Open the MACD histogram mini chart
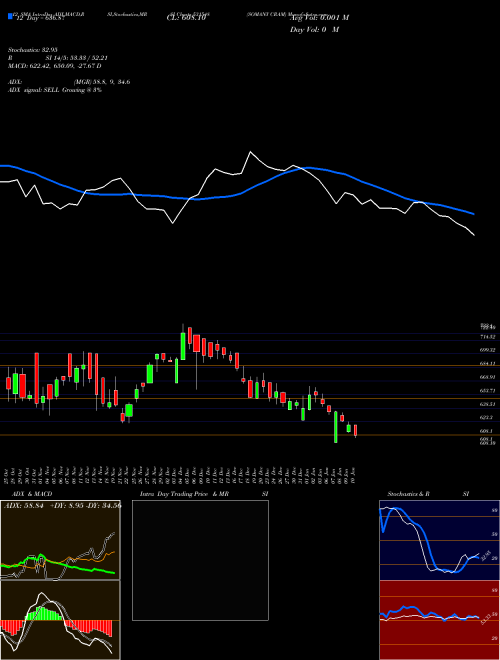The width and height of the screenshot is (500, 660). point(60,620)
